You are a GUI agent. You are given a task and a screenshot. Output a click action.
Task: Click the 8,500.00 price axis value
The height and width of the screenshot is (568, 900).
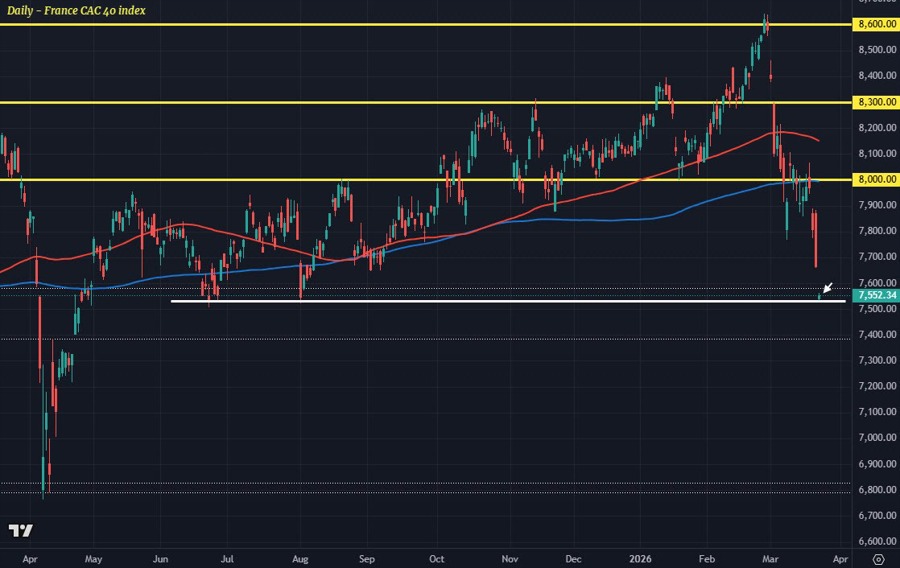pyautogui.click(x=877, y=50)
